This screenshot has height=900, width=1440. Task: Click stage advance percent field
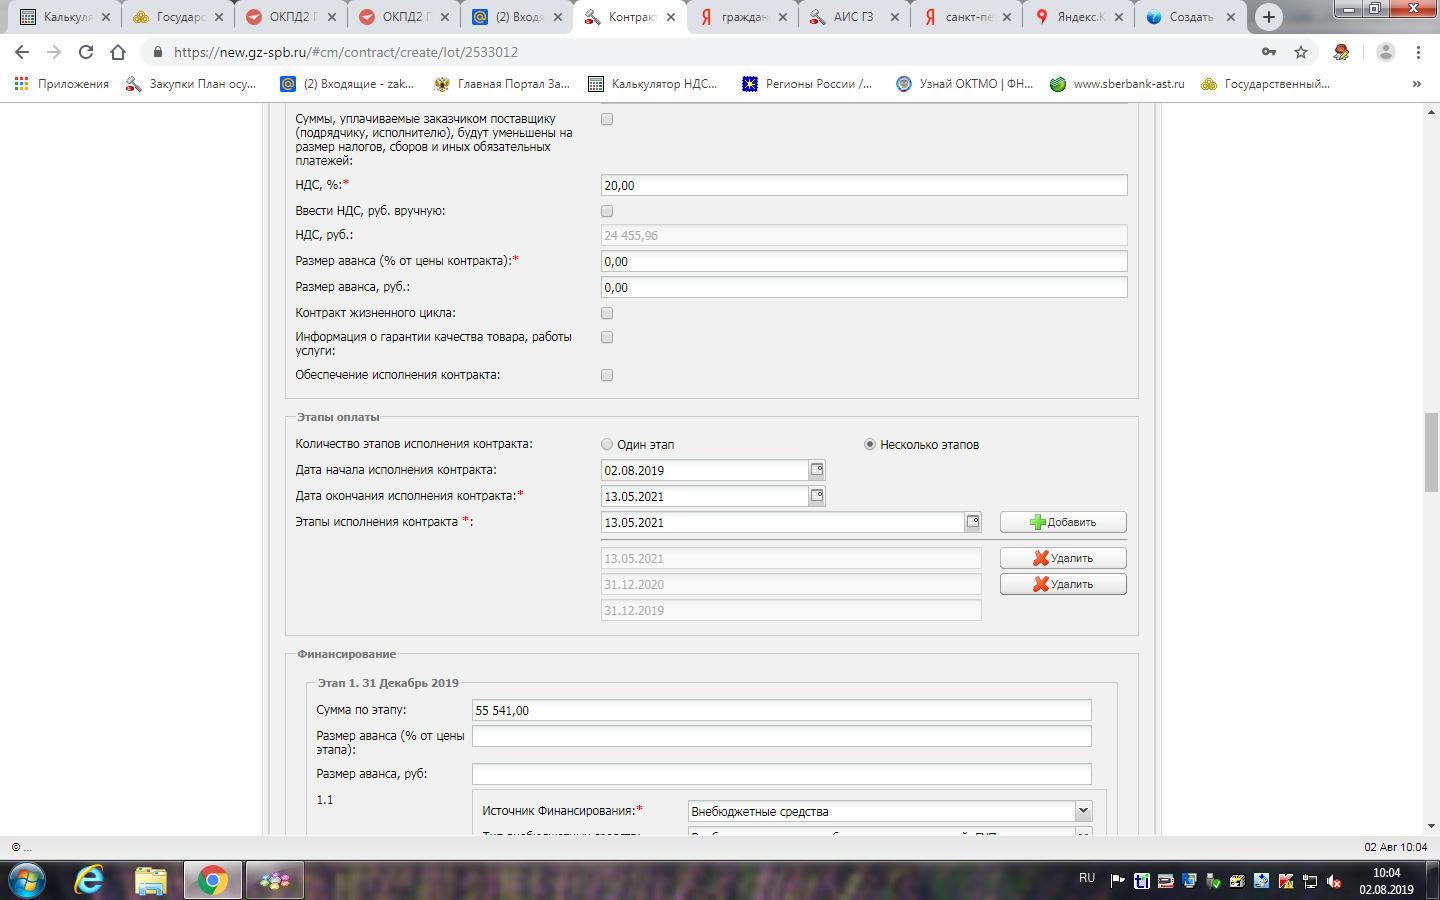(782, 736)
